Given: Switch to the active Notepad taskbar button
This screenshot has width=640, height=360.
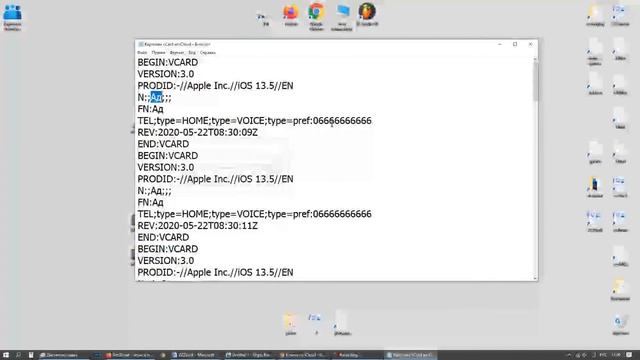Looking at the screenshot, I should pyautogui.click(x=410, y=355).
